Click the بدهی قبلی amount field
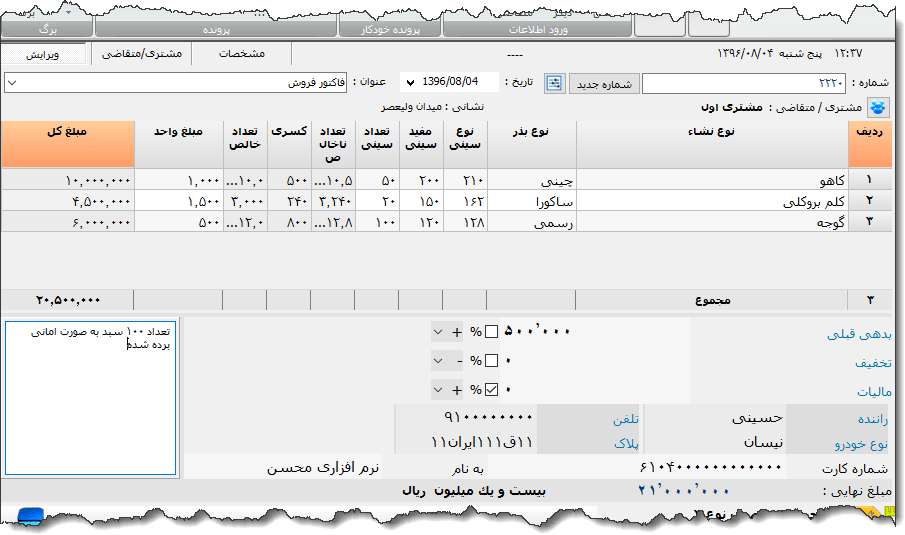The height and width of the screenshot is (535, 905). (594, 331)
